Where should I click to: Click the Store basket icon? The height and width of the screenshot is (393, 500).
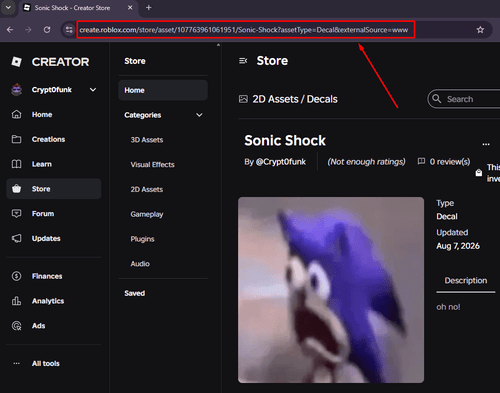coord(16,189)
